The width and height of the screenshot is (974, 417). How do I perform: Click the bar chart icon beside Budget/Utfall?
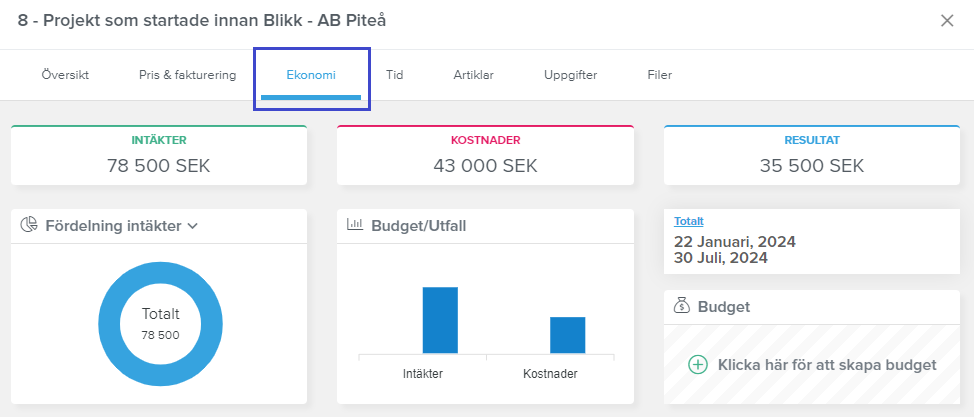click(354, 225)
